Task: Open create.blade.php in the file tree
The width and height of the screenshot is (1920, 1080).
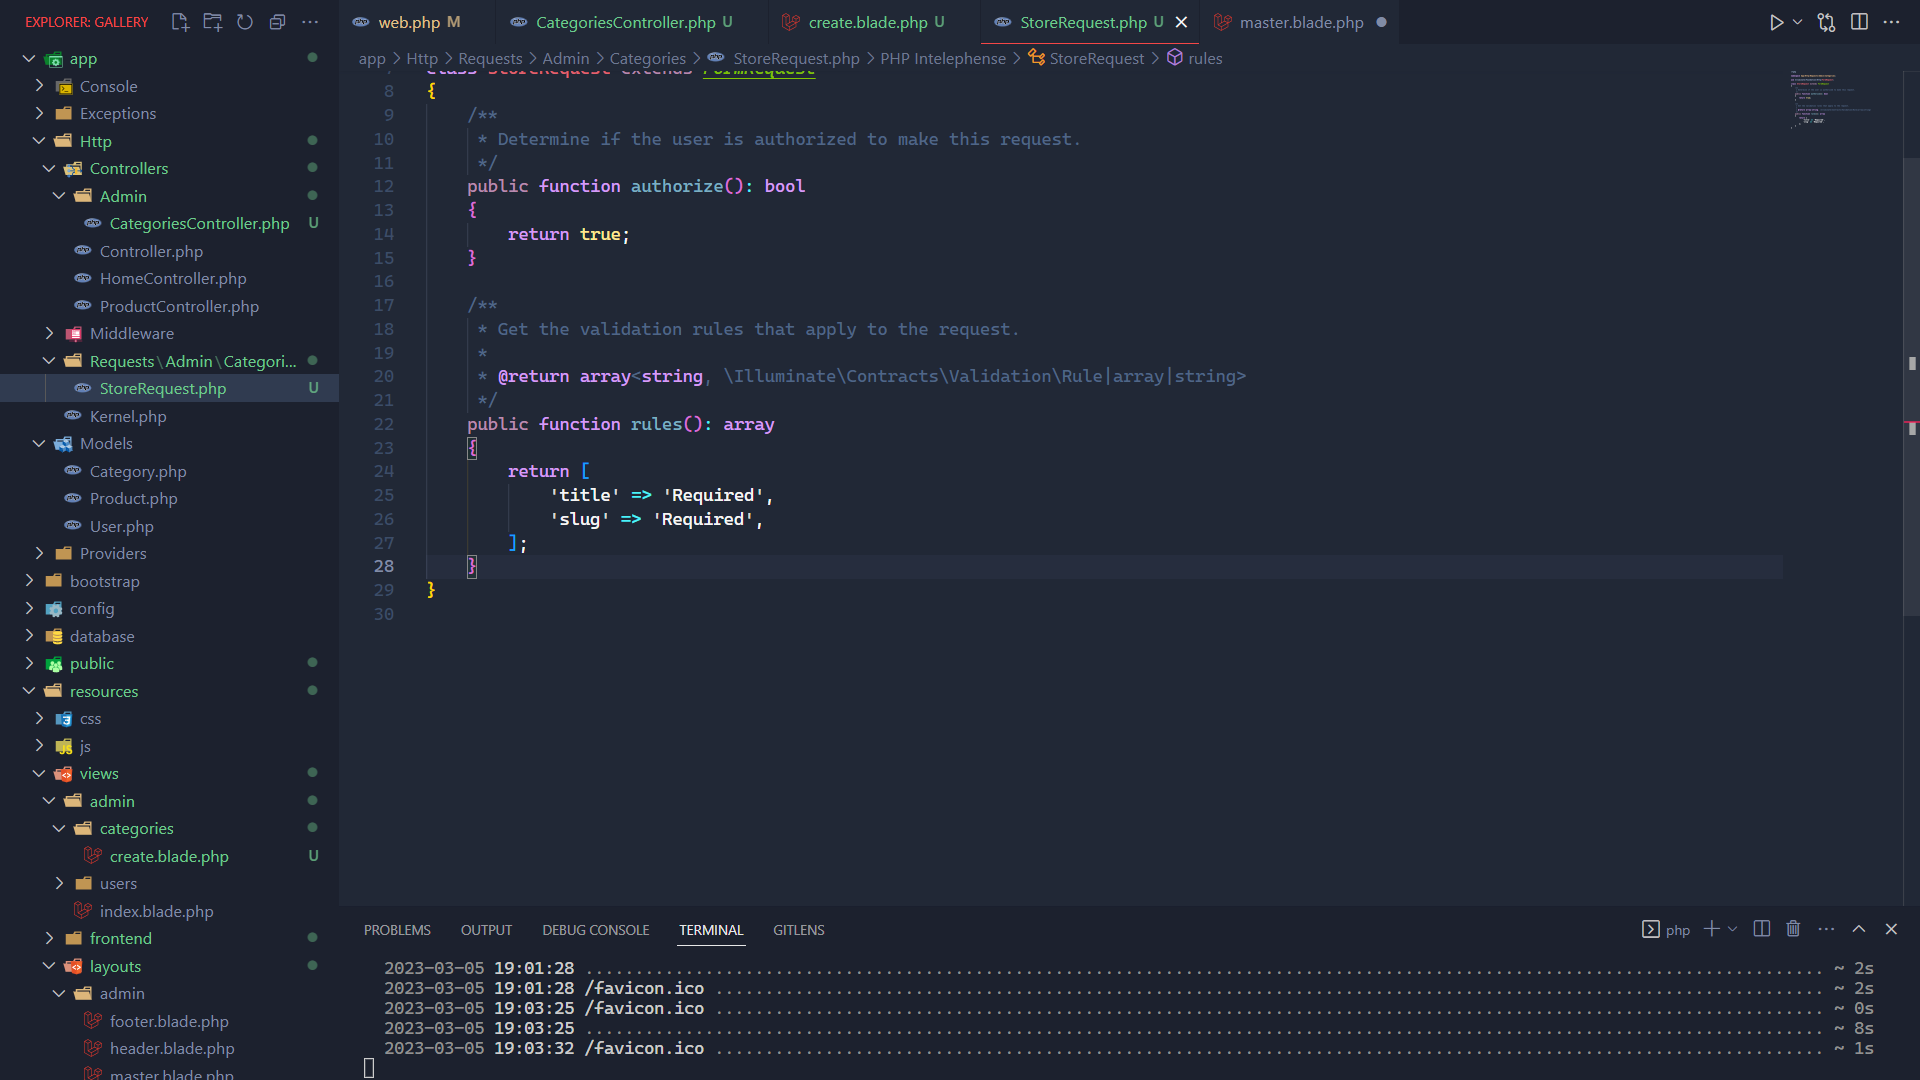Action: pyautogui.click(x=169, y=856)
